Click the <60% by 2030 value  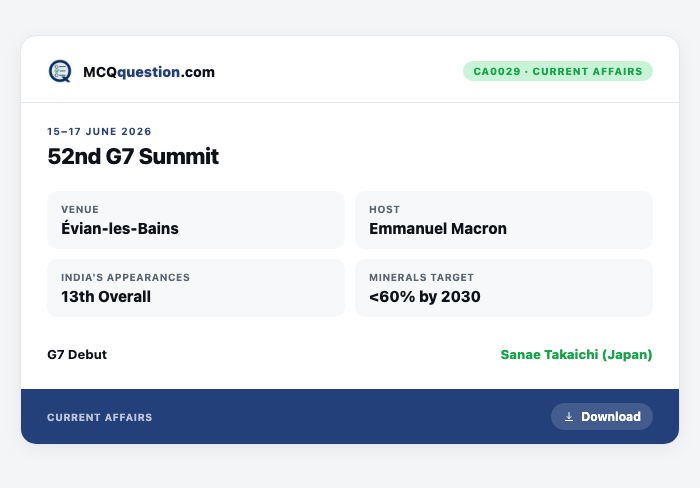425,296
